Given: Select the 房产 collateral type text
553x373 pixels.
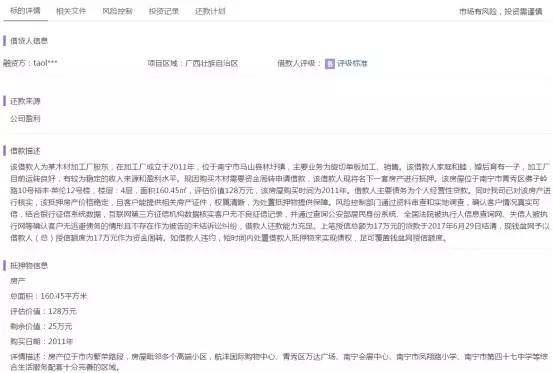Looking at the screenshot, I should click(18, 281).
